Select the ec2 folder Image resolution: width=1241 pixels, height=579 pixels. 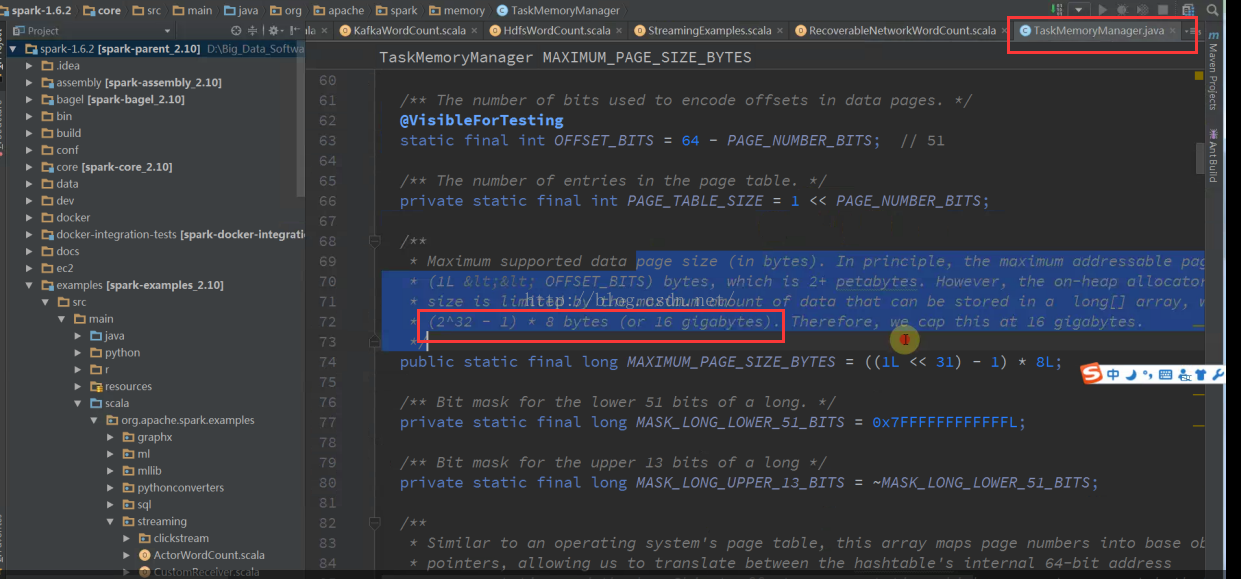(55, 268)
